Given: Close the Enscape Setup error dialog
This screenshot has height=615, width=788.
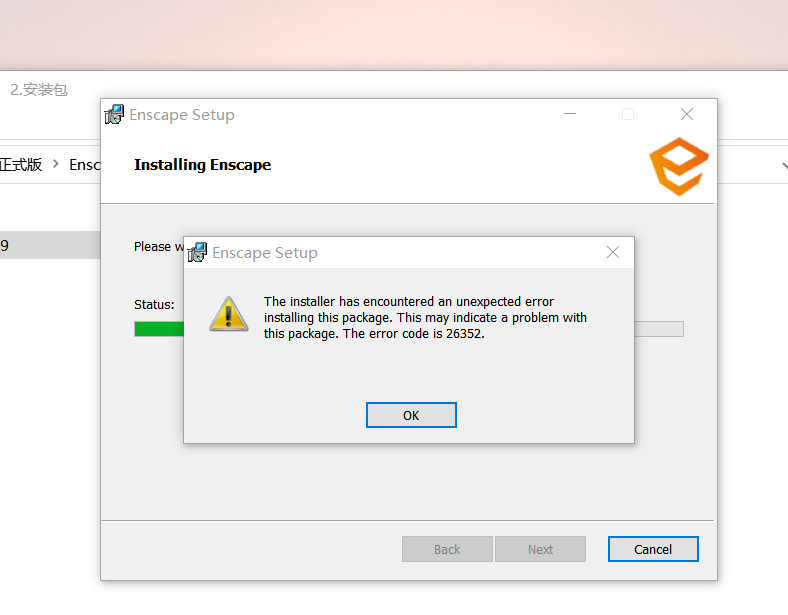Looking at the screenshot, I should pyautogui.click(x=613, y=252).
